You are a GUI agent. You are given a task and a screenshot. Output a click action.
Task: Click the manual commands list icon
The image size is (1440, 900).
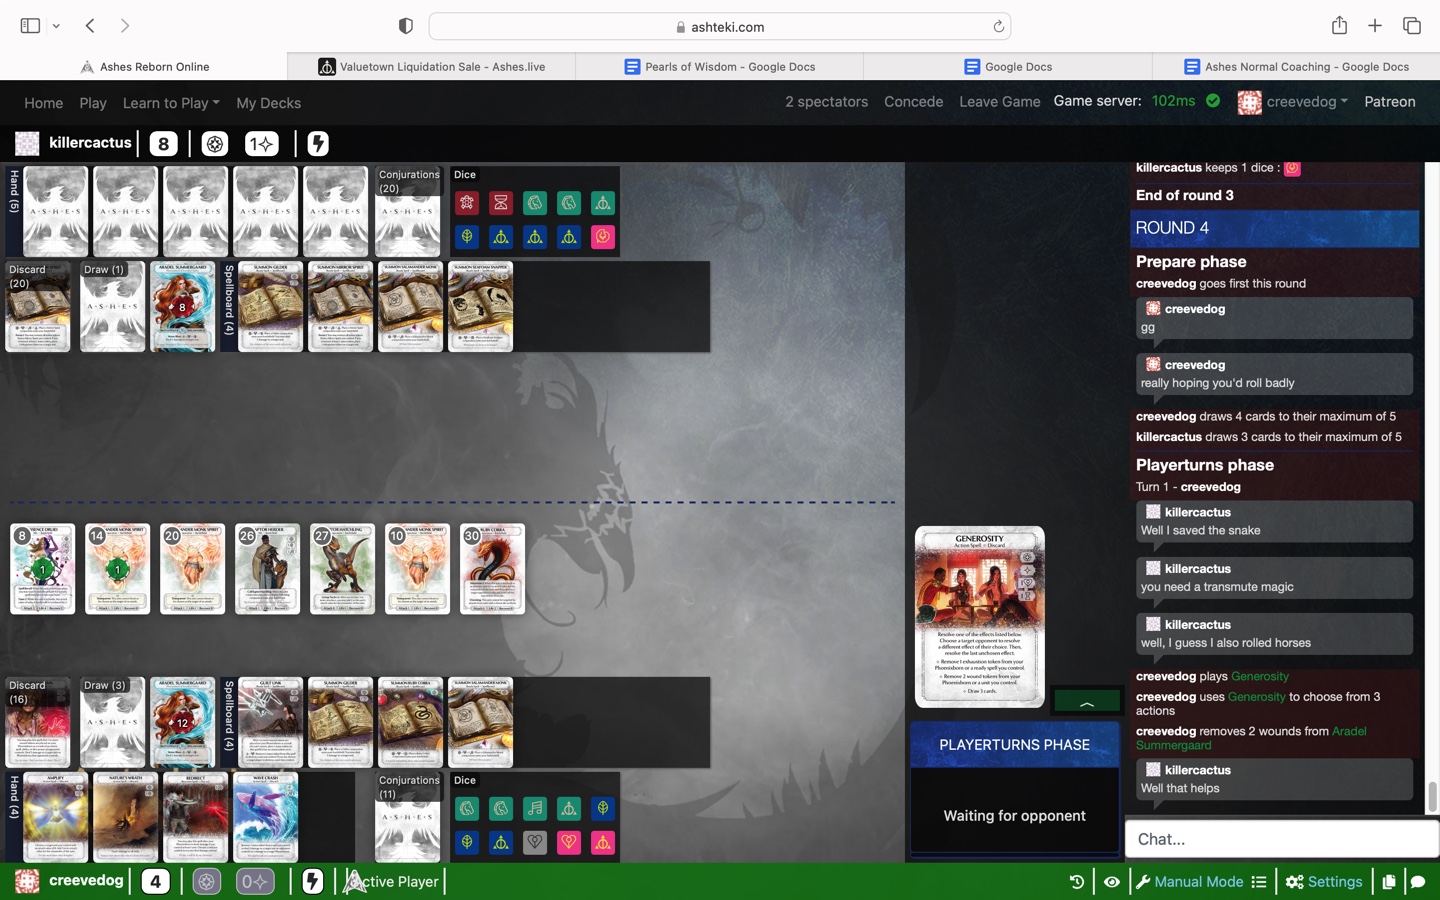click(x=1259, y=881)
